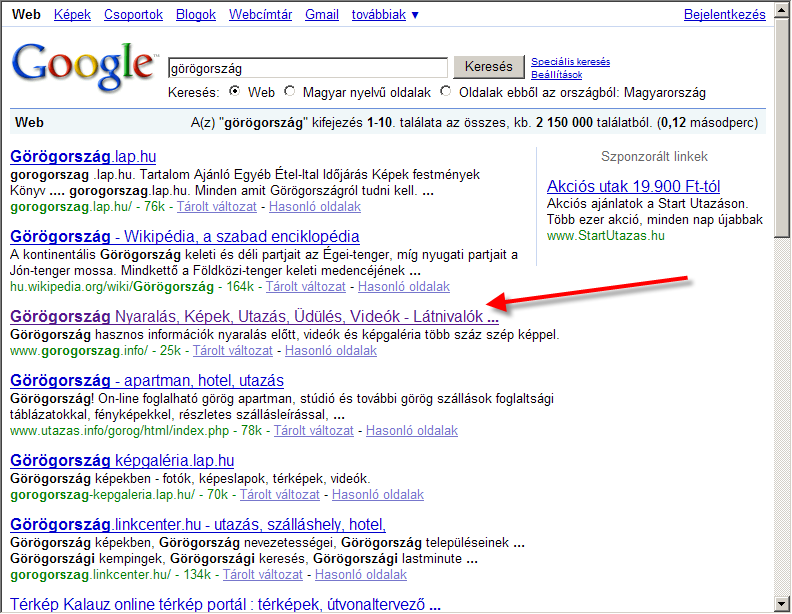
Task: Click the 2 150 000 result count text
Action: [564, 123]
